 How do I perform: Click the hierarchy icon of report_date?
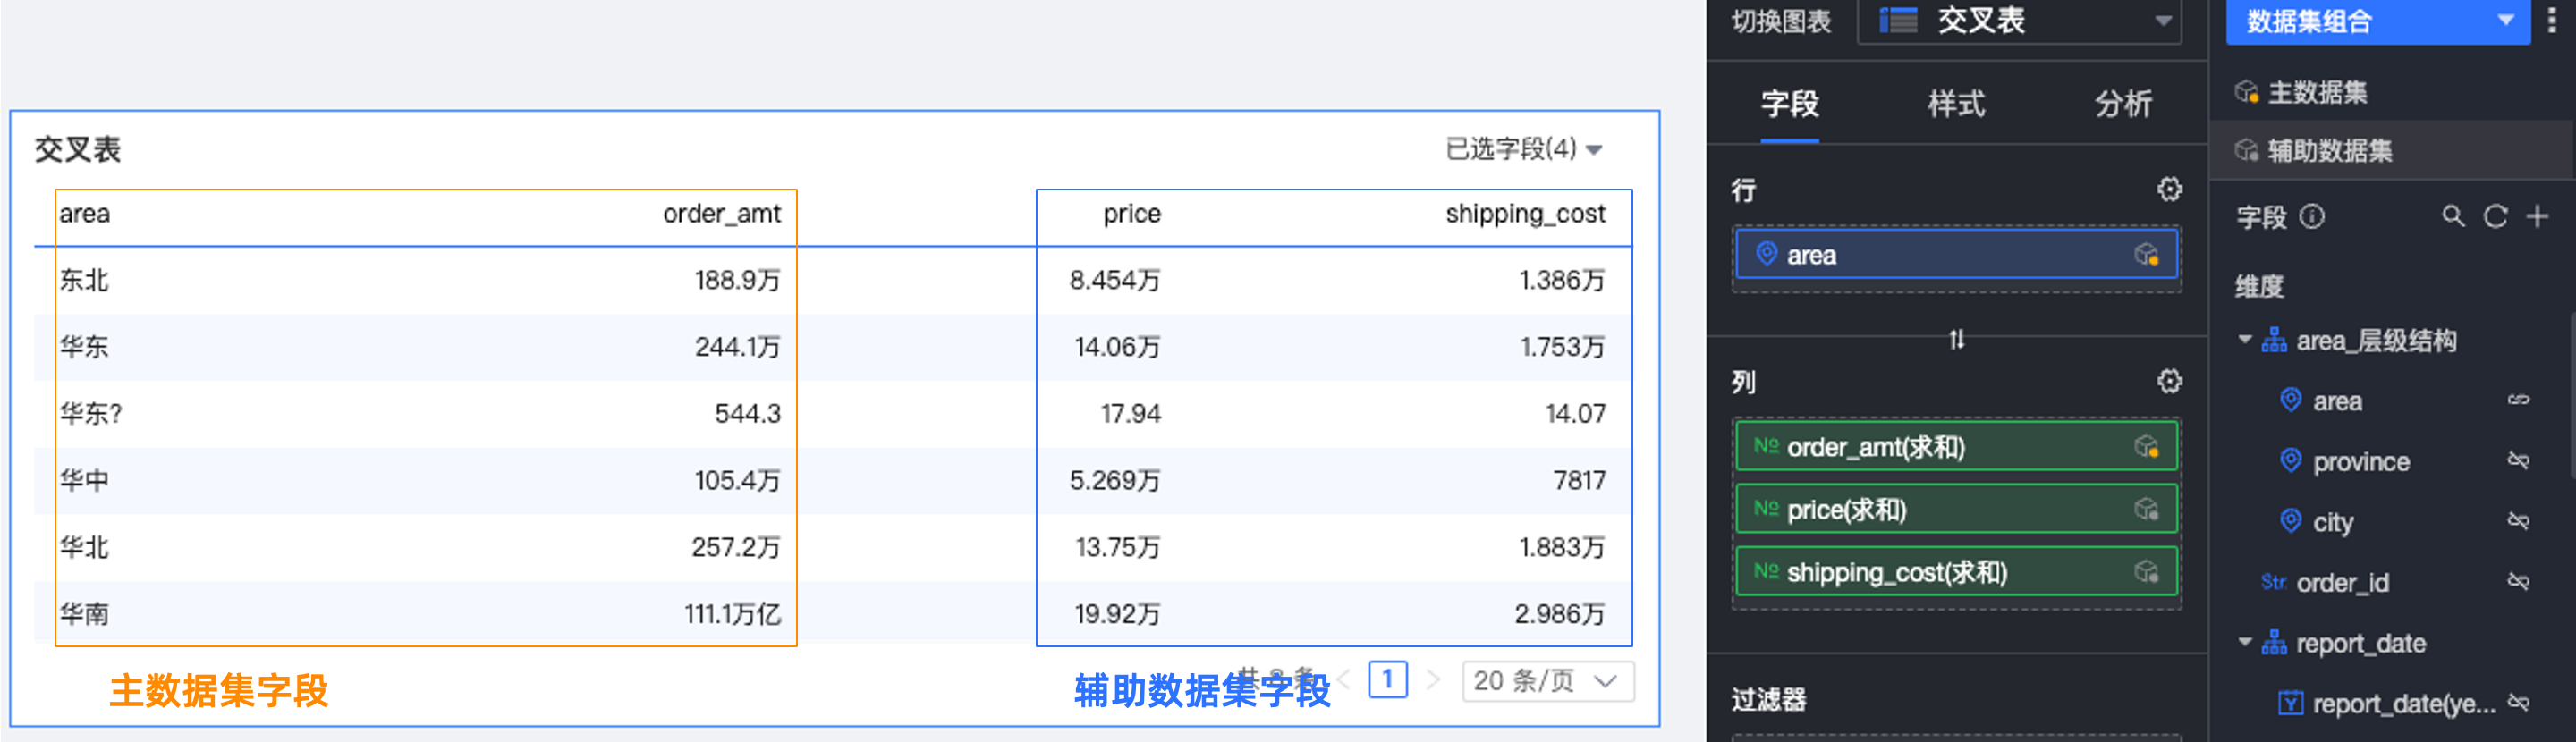pyautogui.click(x=2274, y=642)
